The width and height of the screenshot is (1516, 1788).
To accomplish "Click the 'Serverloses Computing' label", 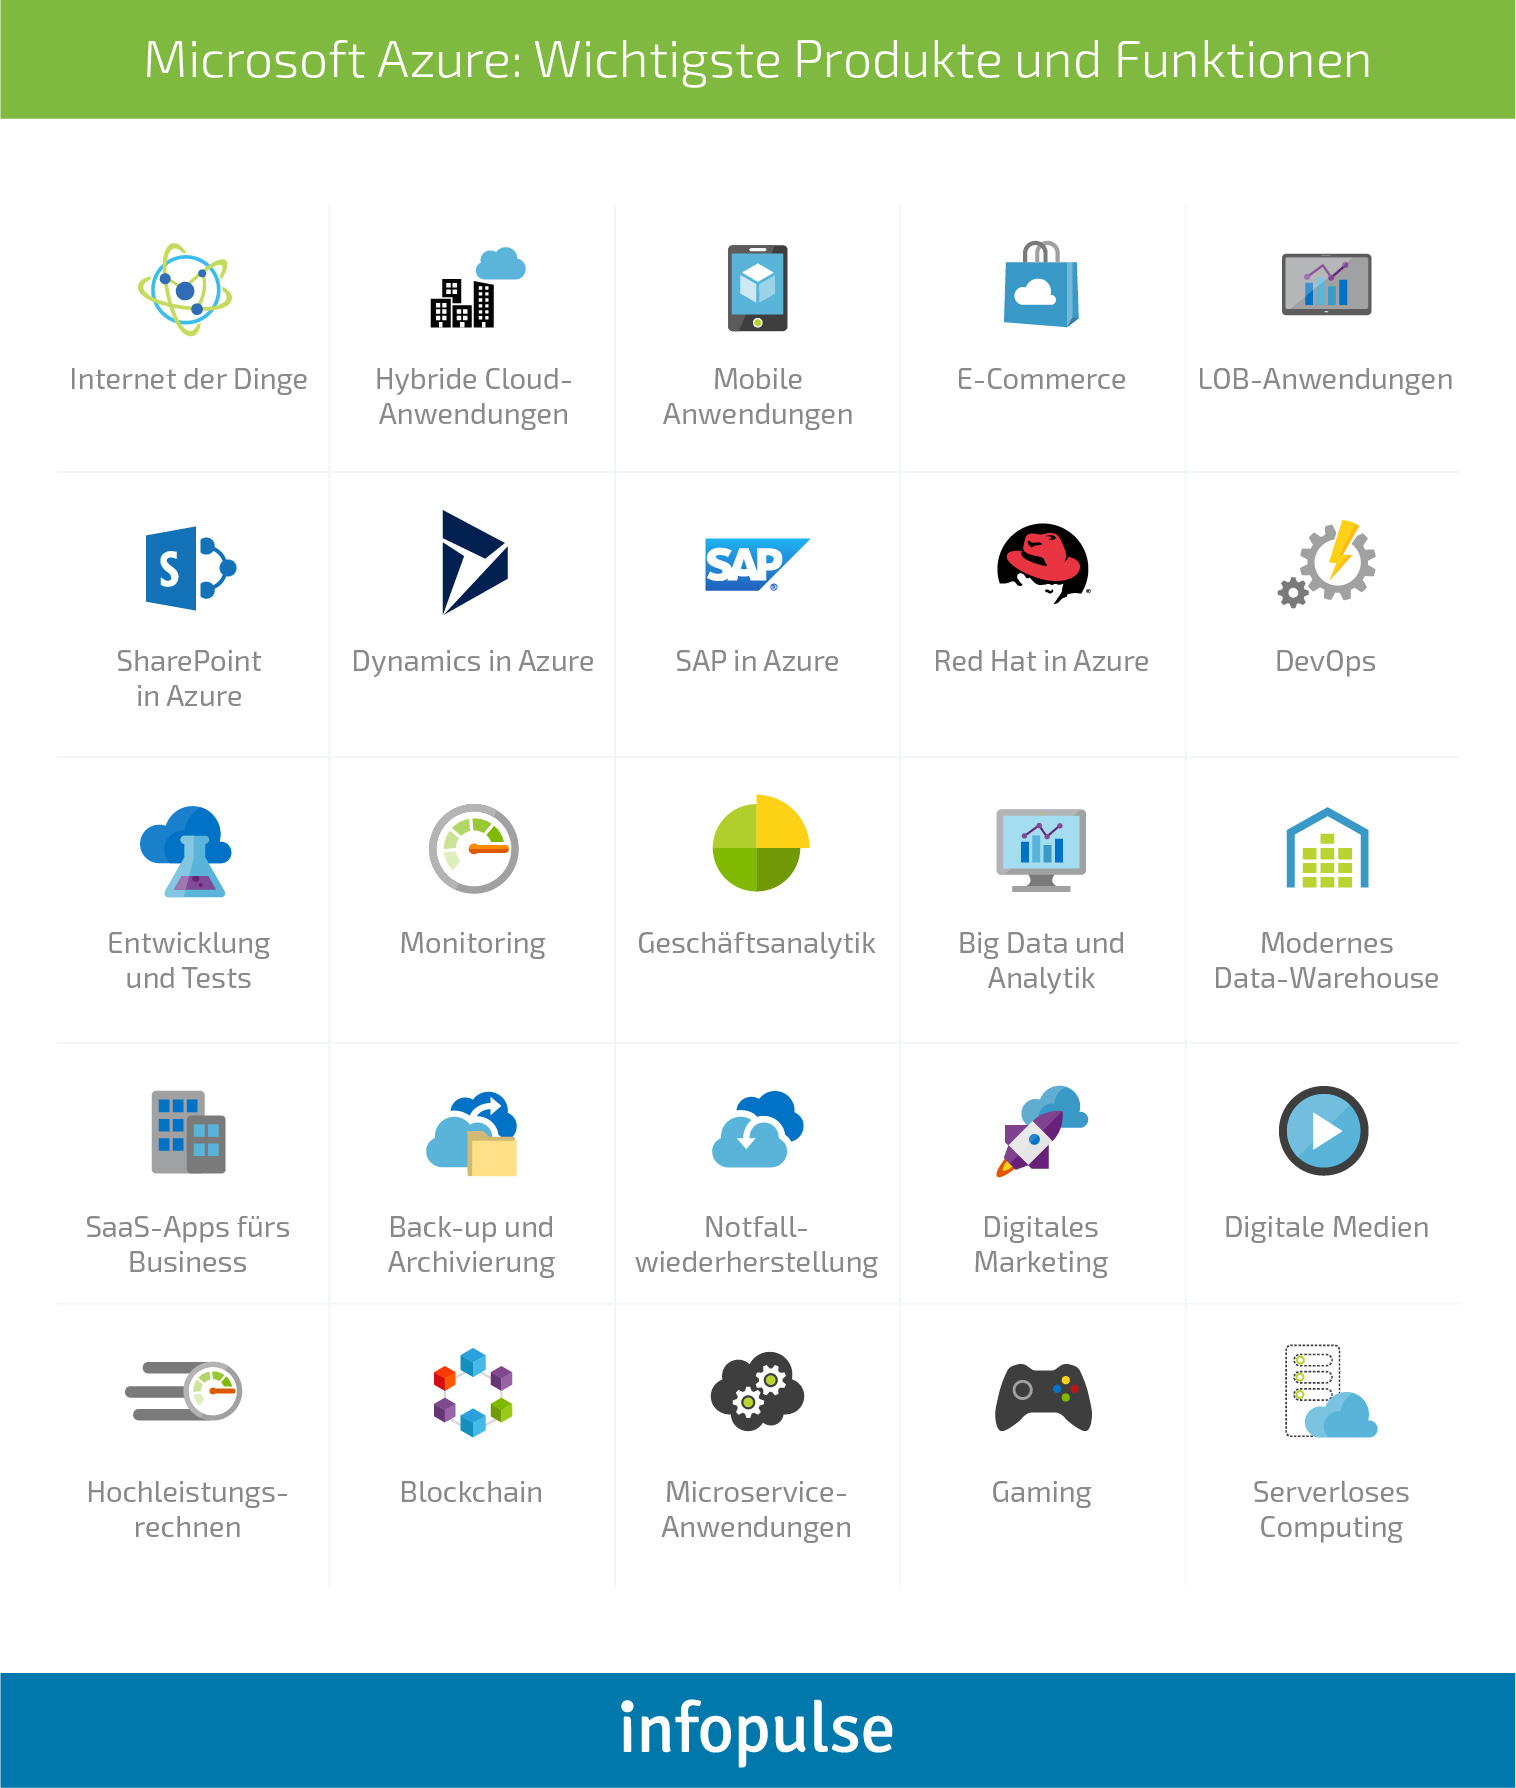I will pyautogui.click(x=1331, y=1510).
